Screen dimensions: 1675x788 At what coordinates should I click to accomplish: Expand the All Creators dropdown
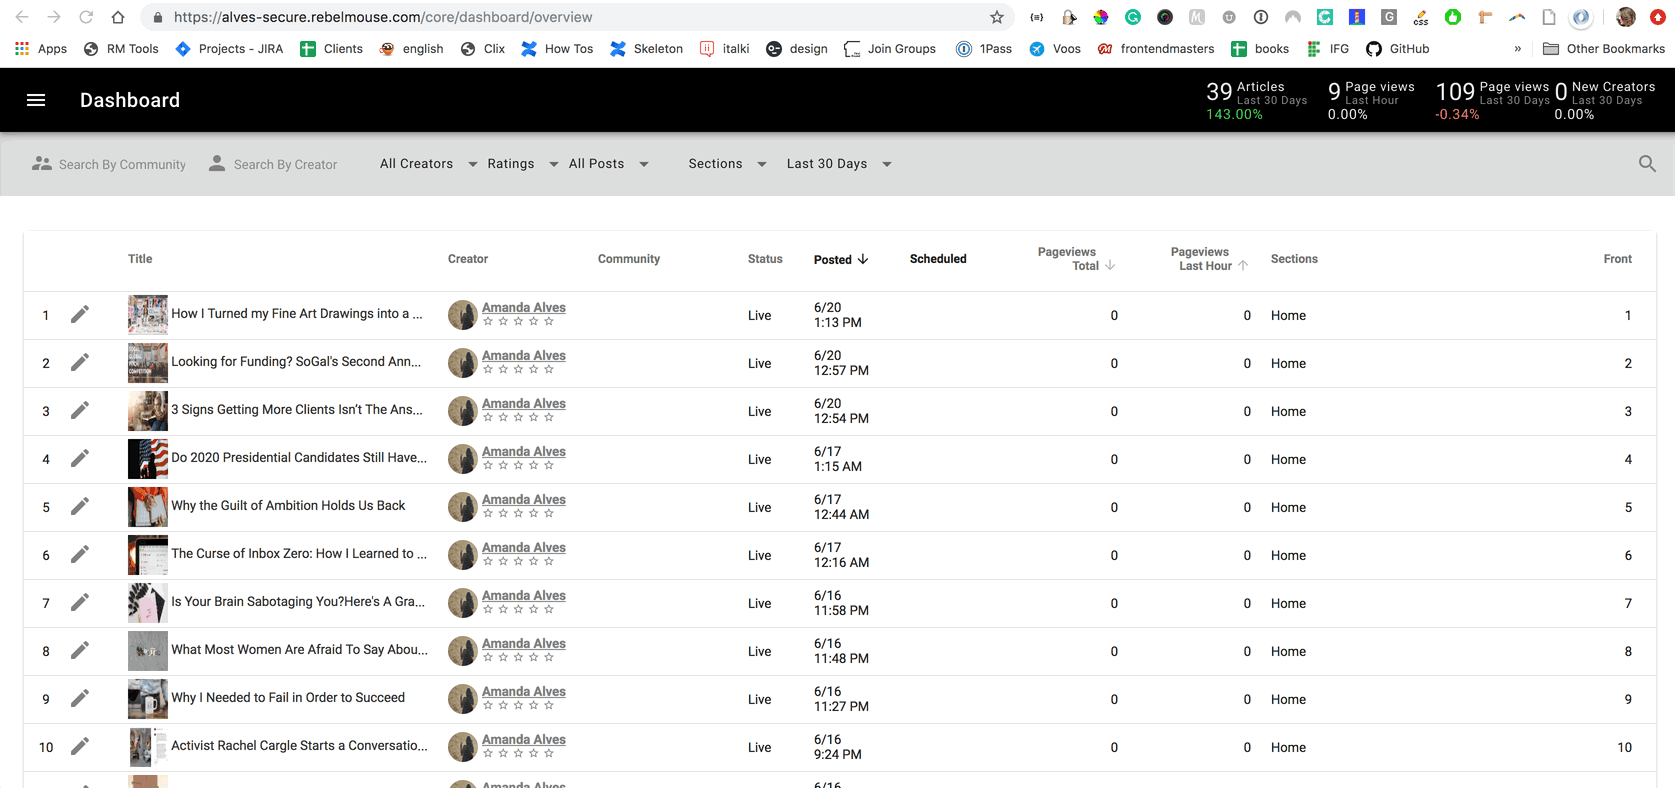click(x=428, y=164)
